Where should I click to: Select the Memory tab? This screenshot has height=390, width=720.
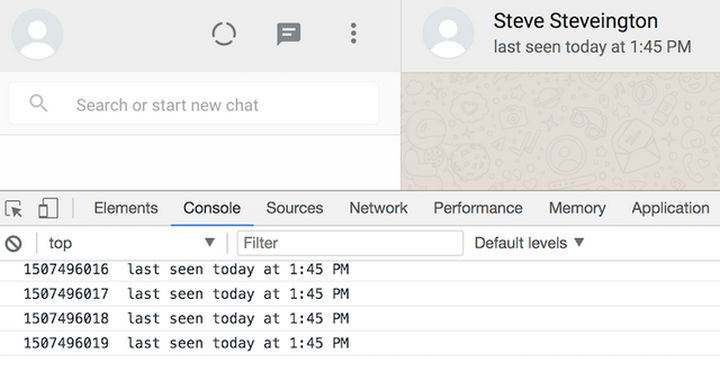(x=577, y=208)
